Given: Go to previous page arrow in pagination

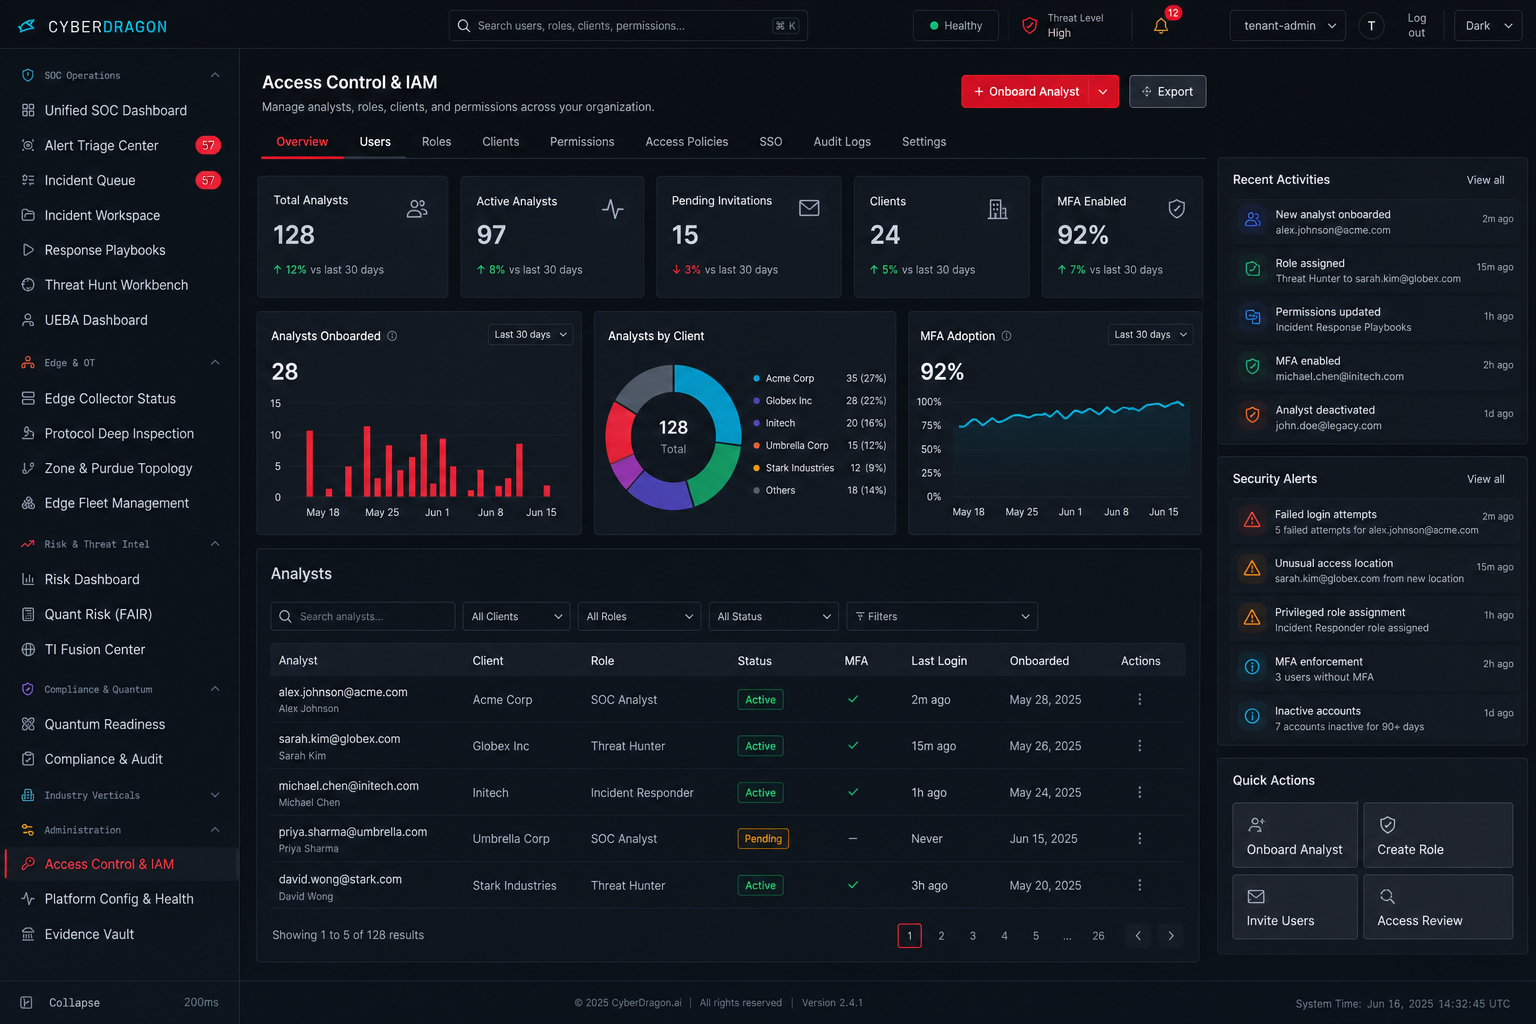Looking at the screenshot, I should (1138, 936).
